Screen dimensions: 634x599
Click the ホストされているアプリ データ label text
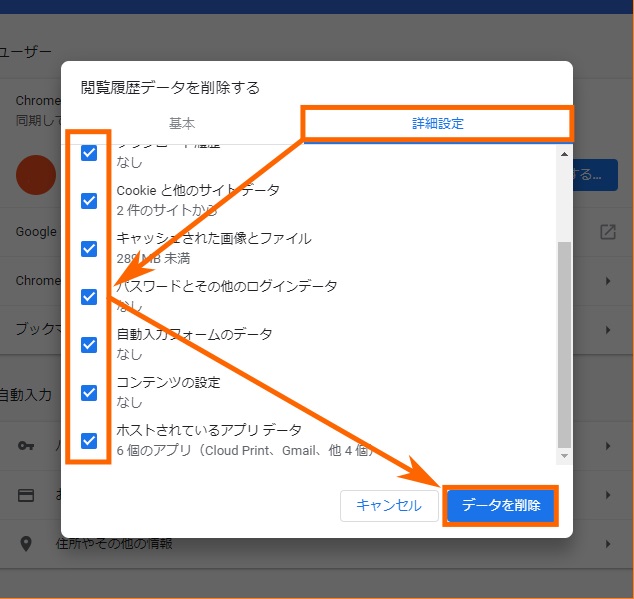click(x=209, y=430)
